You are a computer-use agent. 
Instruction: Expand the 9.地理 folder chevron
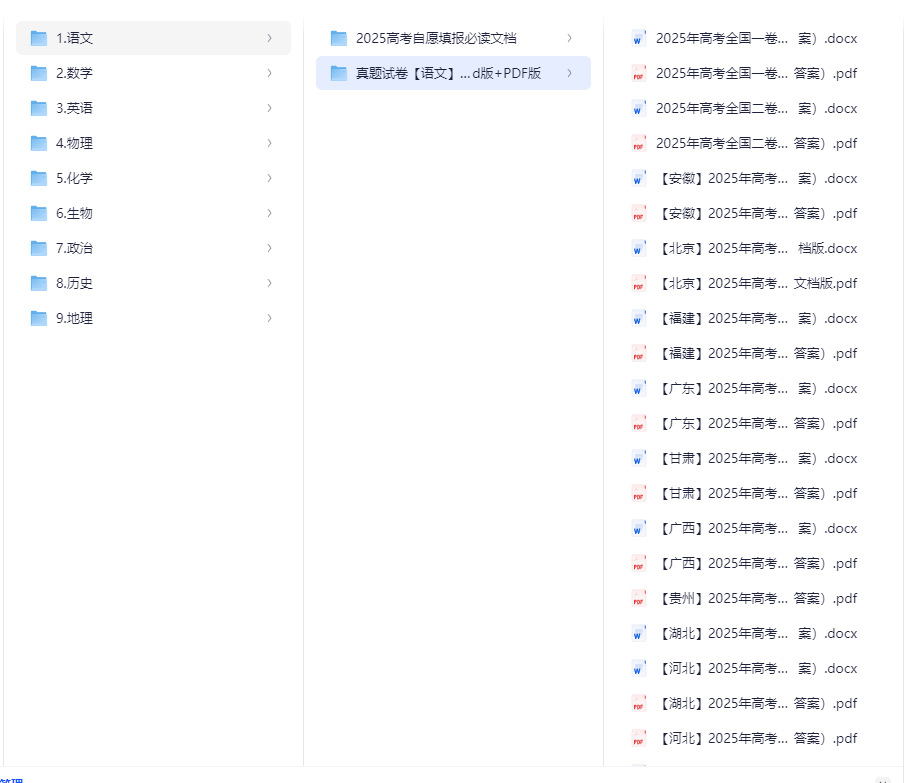click(x=269, y=318)
